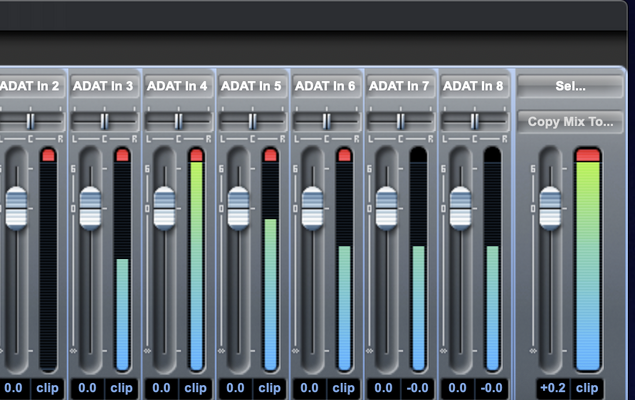Click the ADAT In 4 peak readout clip
This screenshot has width=635, height=400.
point(196,388)
